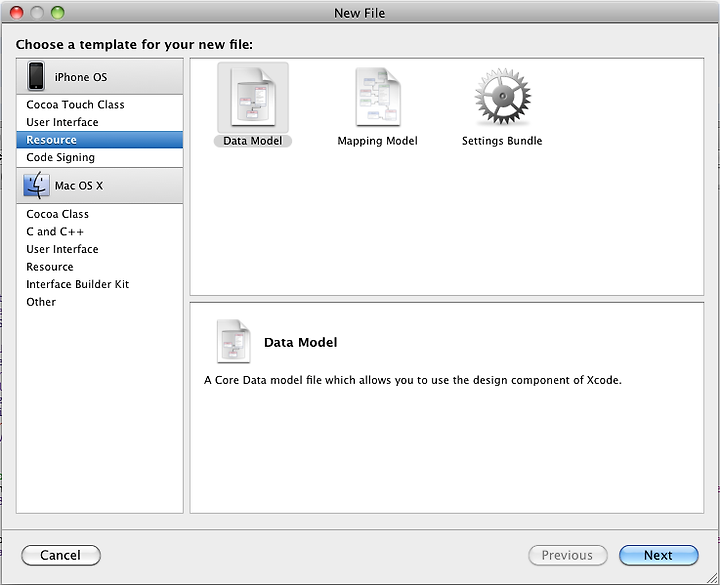Click the bold Data Model heading in description
Image resolution: width=720 pixels, height=585 pixels.
pyautogui.click(x=300, y=343)
